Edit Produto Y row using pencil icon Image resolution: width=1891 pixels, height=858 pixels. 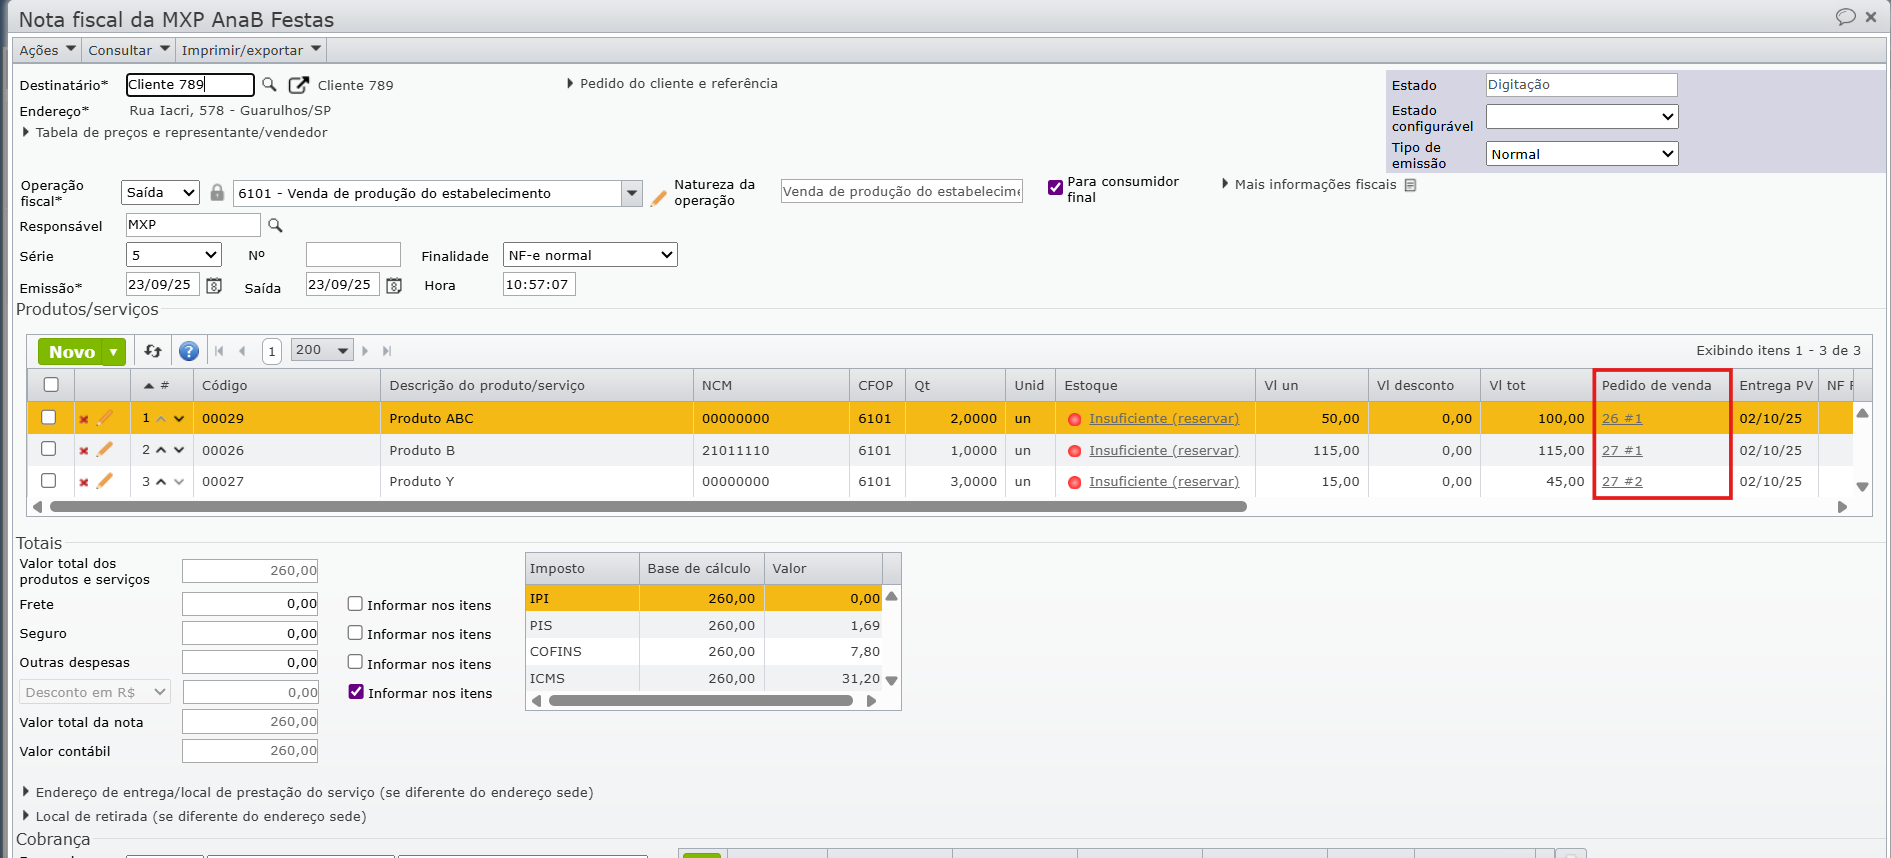coord(105,481)
